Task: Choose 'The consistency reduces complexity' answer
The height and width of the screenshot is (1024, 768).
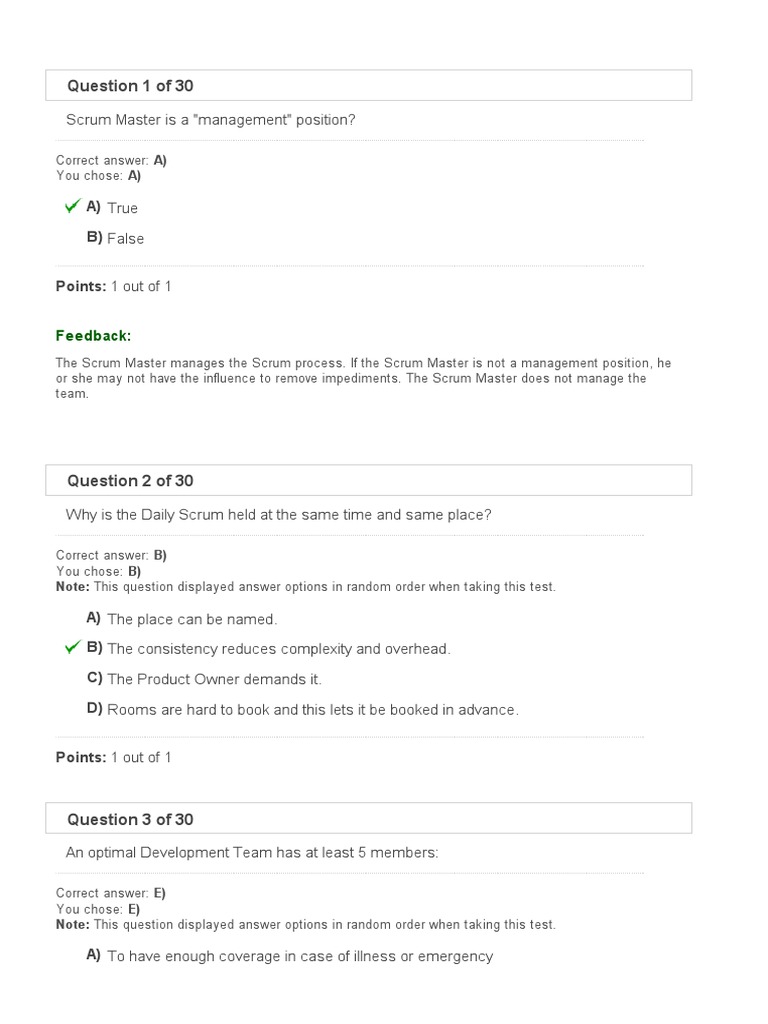Action: pos(278,649)
